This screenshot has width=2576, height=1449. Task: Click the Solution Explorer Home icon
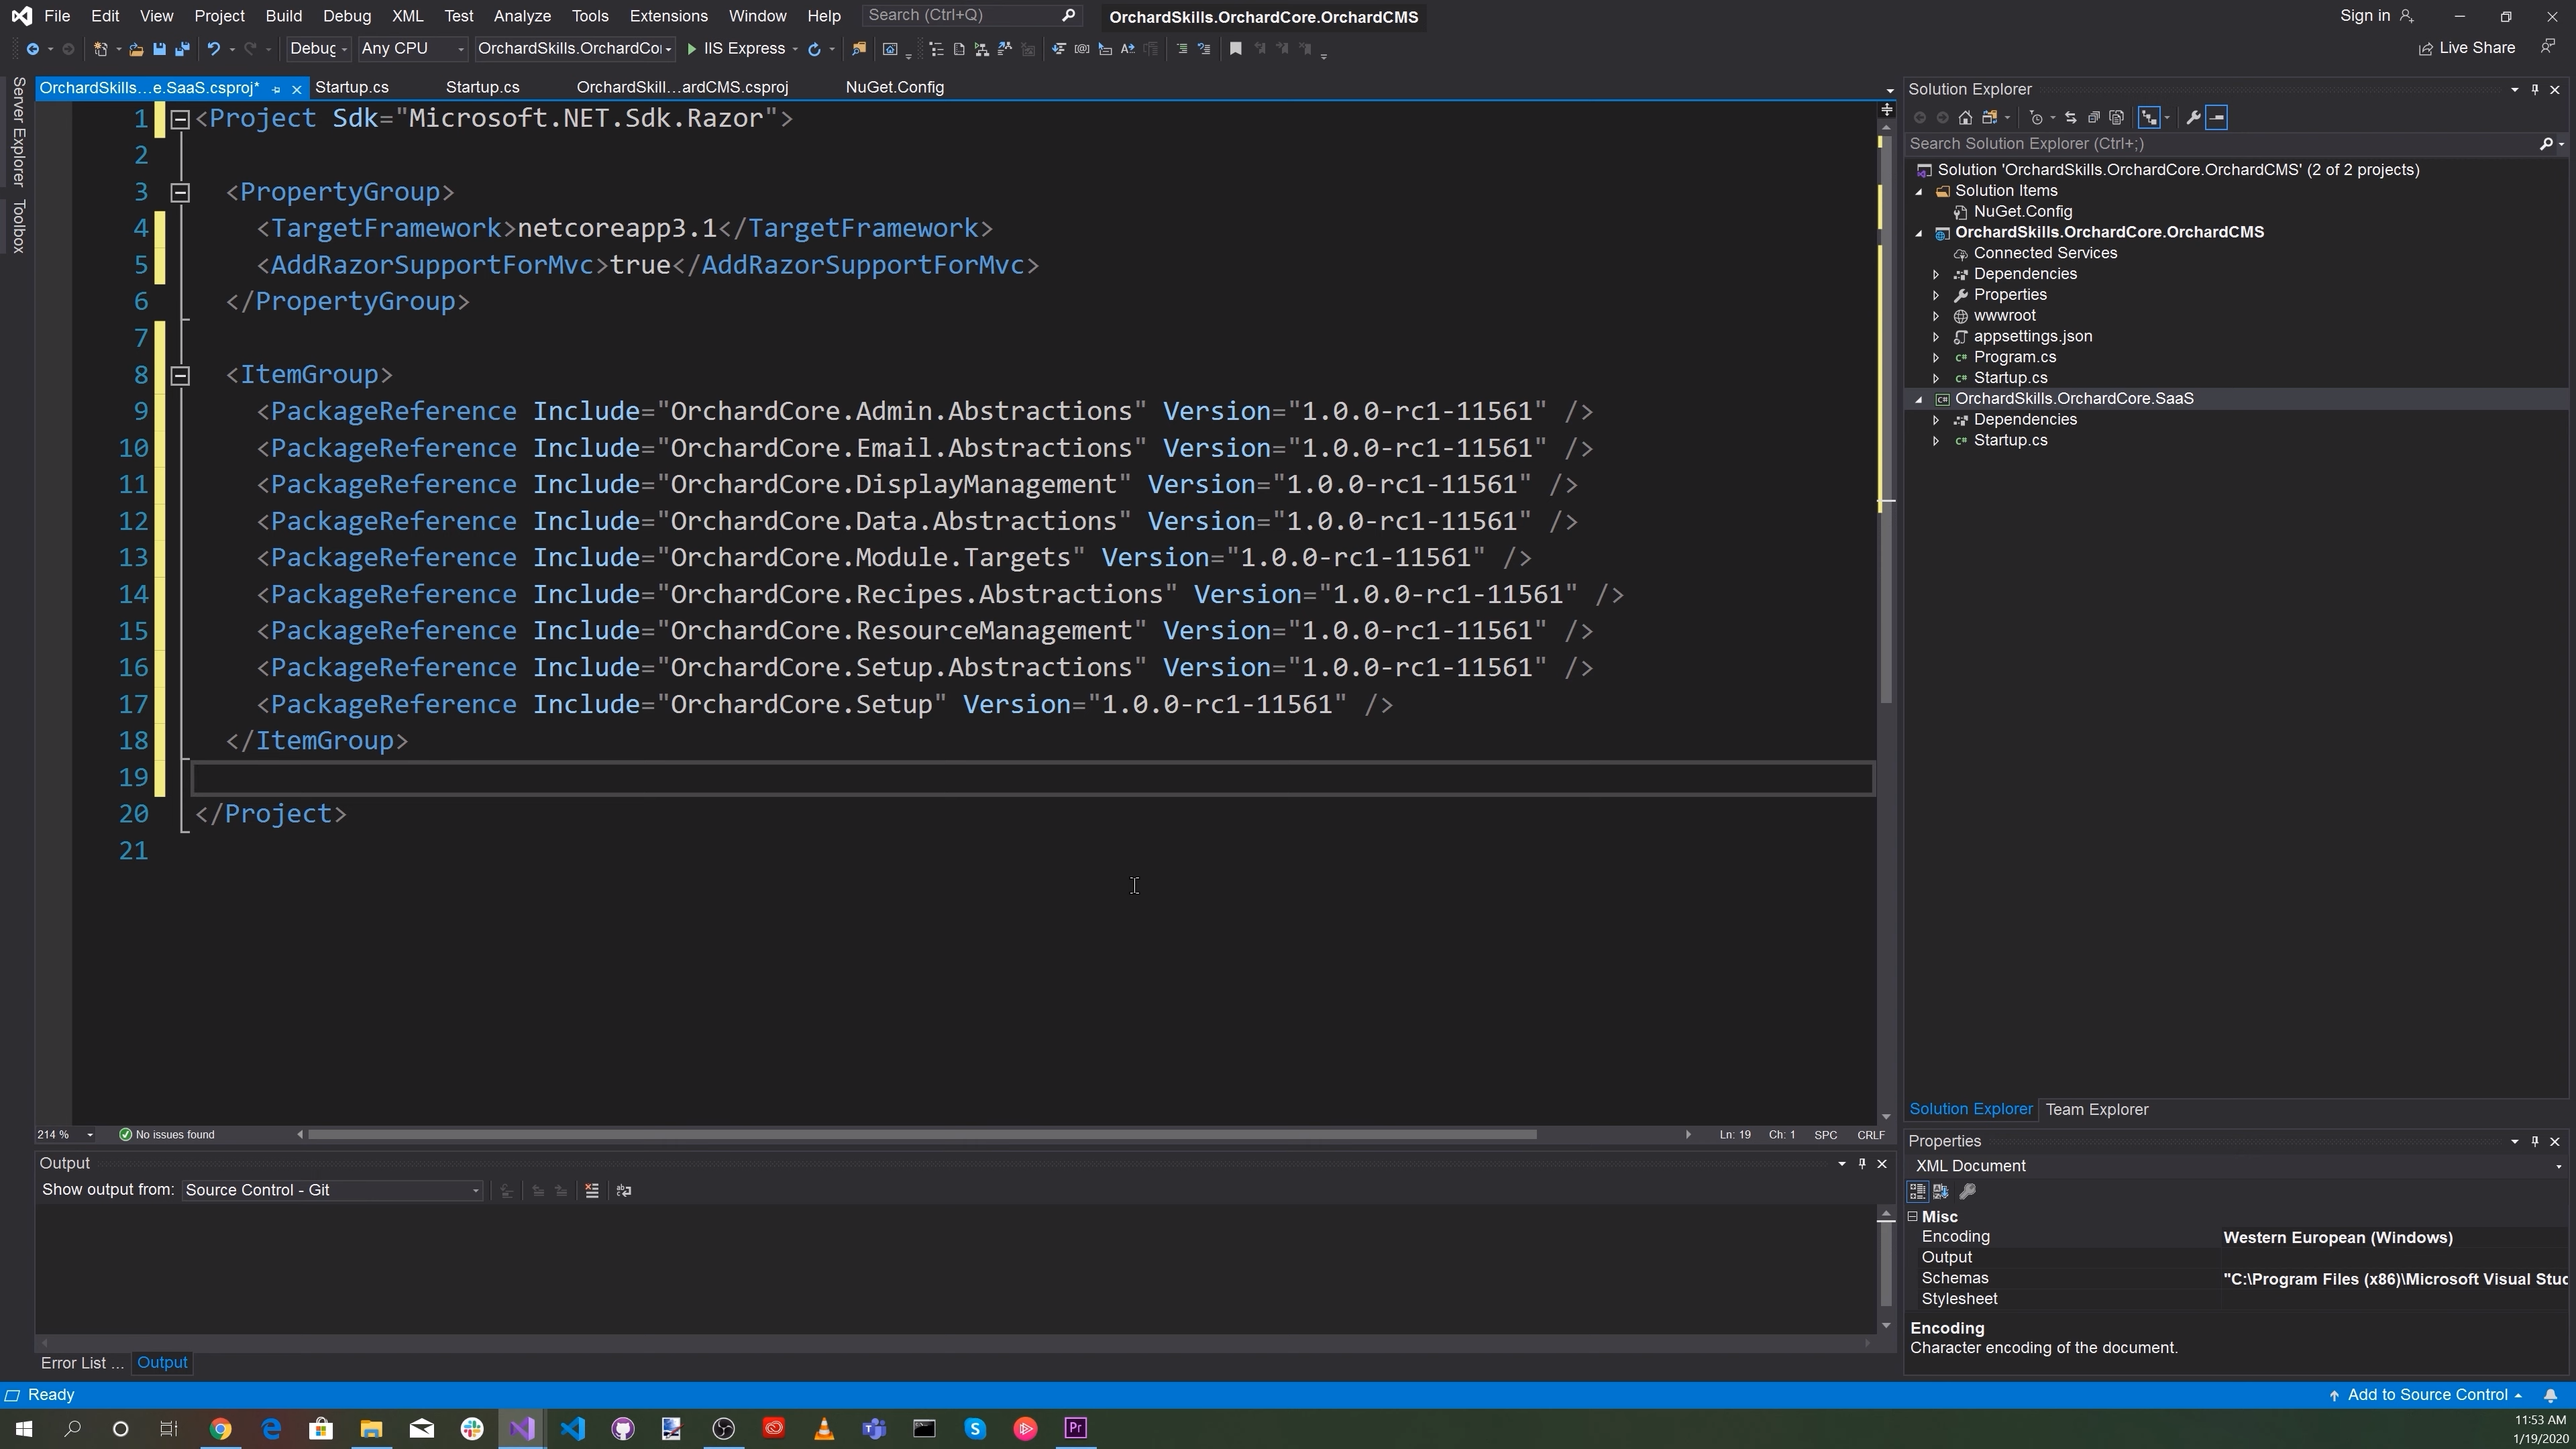tap(1965, 118)
